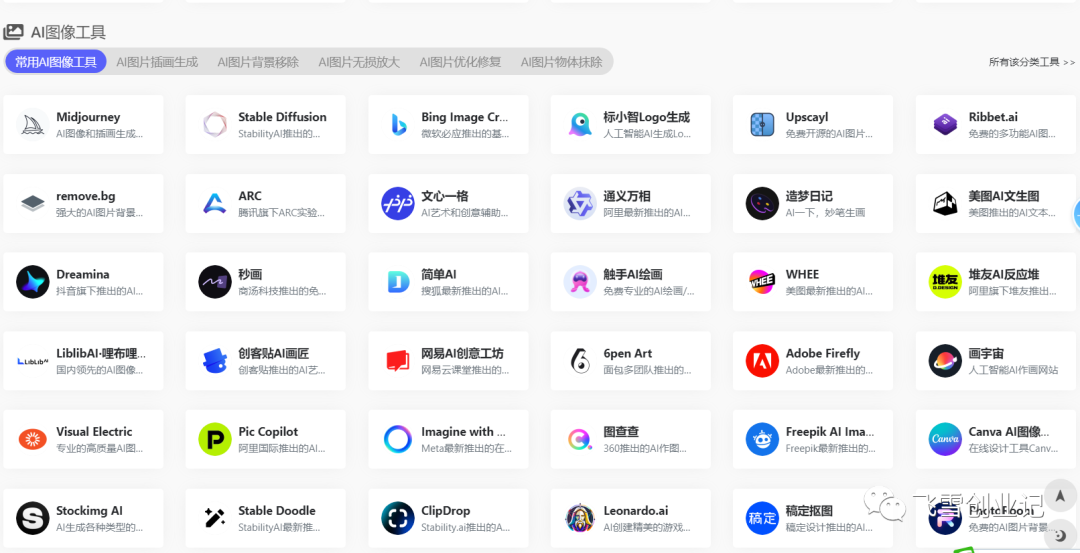1080x553 pixels.
Task: Click the back-to-top arrow button
Action: tap(1060, 496)
